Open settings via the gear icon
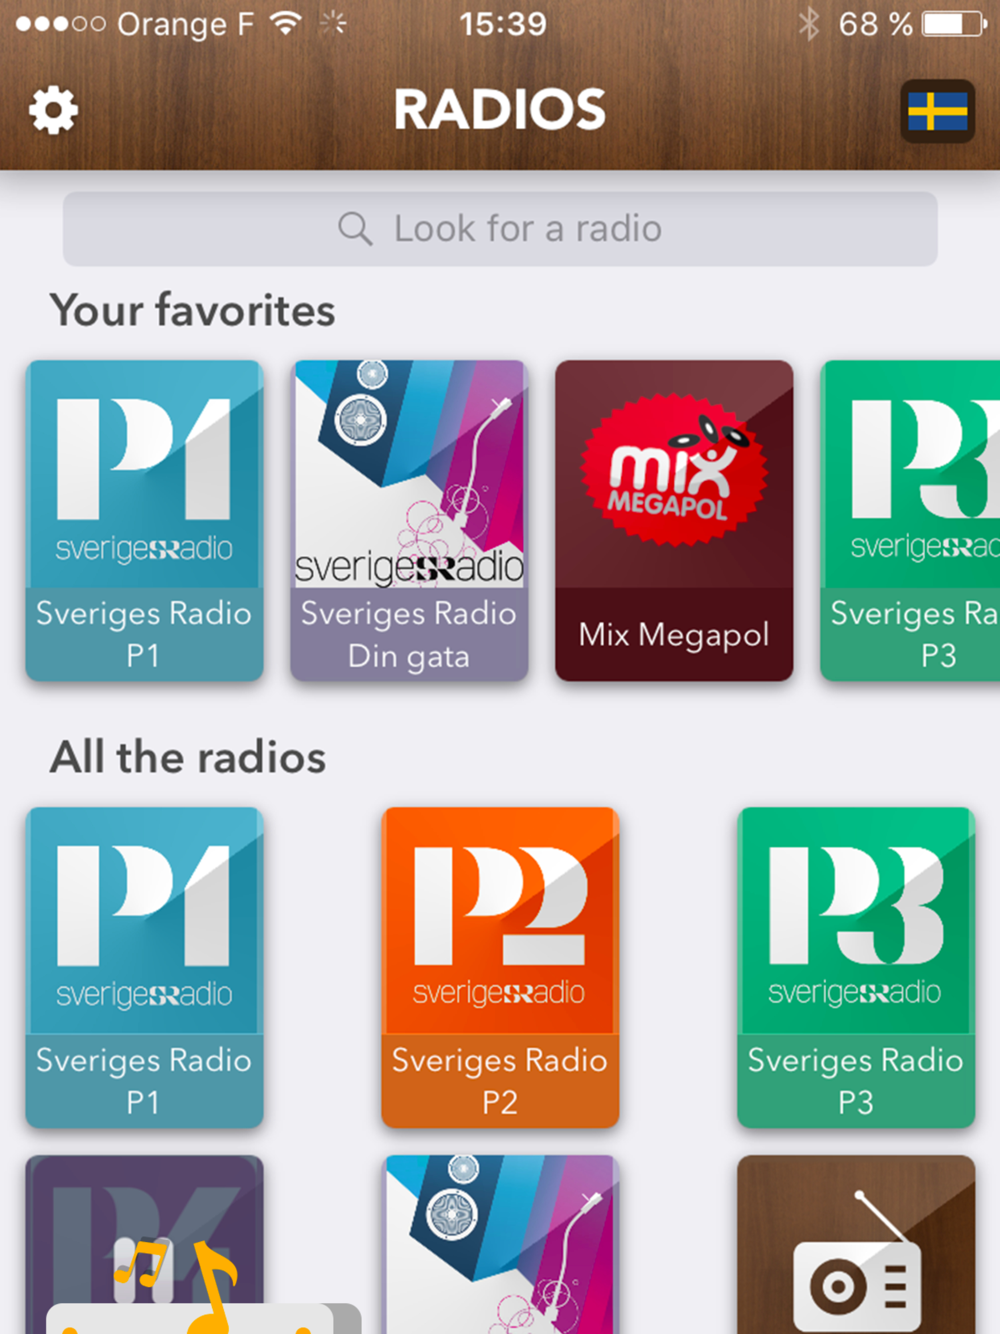The height and width of the screenshot is (1334, 1000). click(x=53, y=109)
